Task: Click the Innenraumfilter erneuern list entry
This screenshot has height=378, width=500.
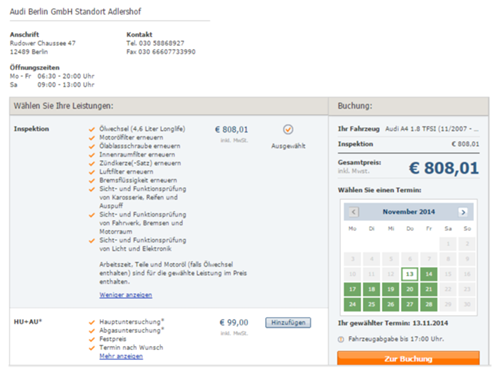Action: tap(137, 155)
